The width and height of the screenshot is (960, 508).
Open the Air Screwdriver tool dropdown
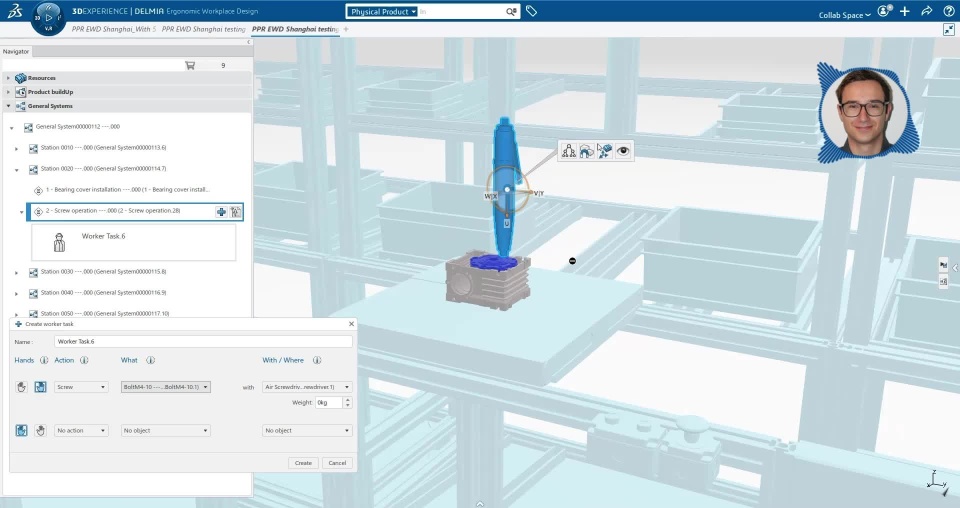307,387
